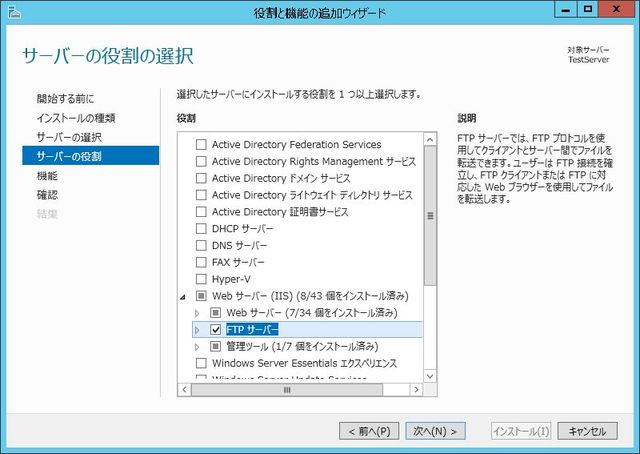Select the サーバーの役割 step
The width and height of the screenshot is (640, 454).
coord(91,156)
